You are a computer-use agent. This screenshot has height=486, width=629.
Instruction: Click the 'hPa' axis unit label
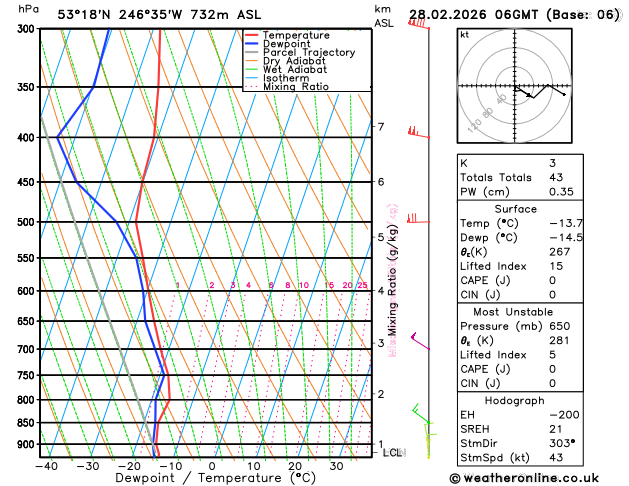click(28, 9)
